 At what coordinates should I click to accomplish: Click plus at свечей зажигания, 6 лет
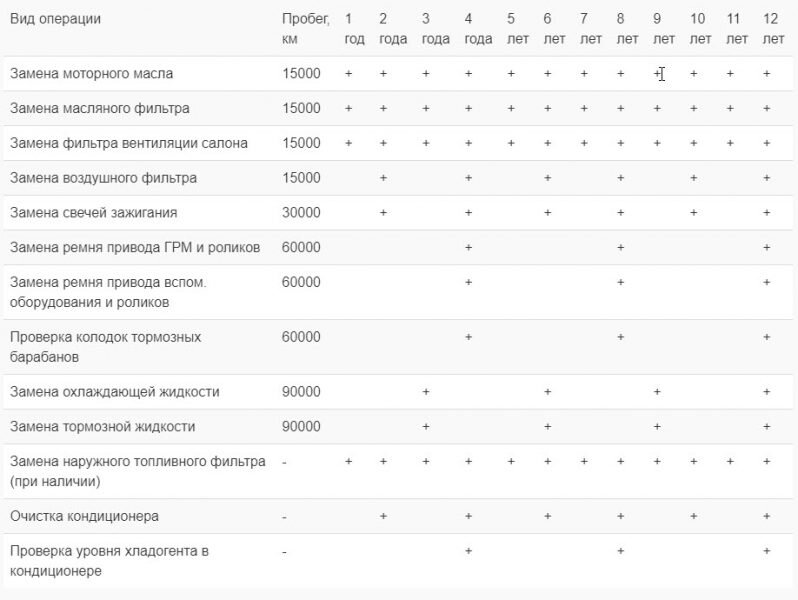pyautogui.click(x=548, y=213)
